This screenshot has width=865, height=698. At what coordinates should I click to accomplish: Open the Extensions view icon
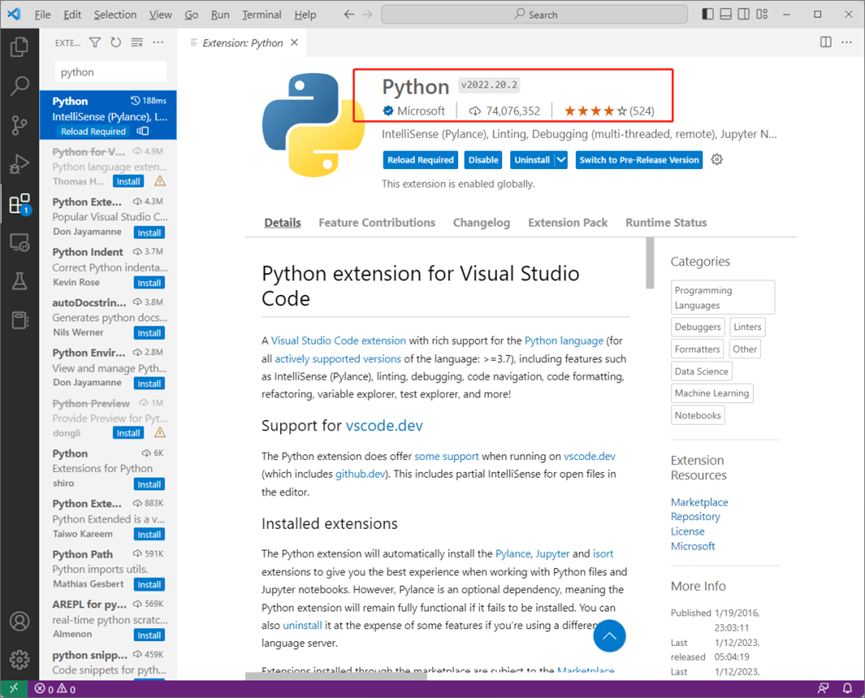pyautogui.click(x=19, y=204)
